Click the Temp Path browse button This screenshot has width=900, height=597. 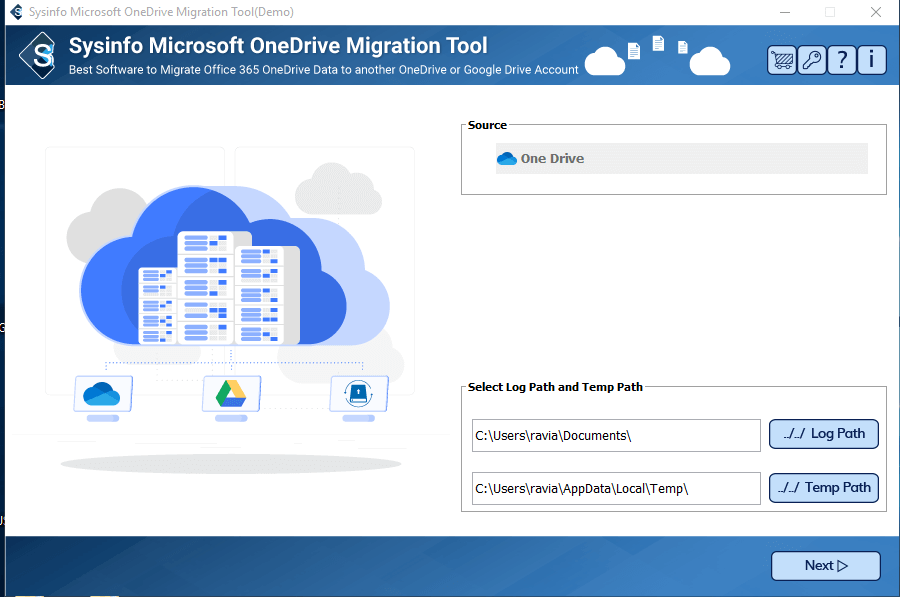point(824,488)
